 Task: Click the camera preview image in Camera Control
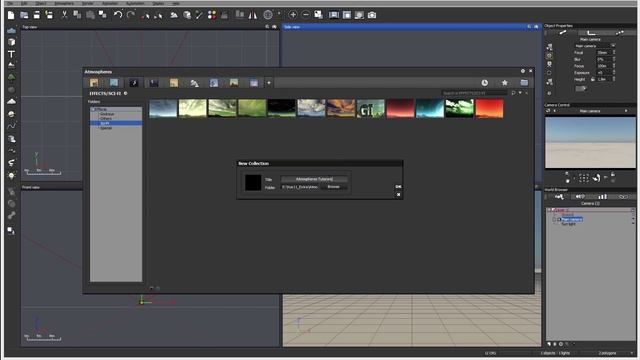pyautogui.click(x=590, y=142)
